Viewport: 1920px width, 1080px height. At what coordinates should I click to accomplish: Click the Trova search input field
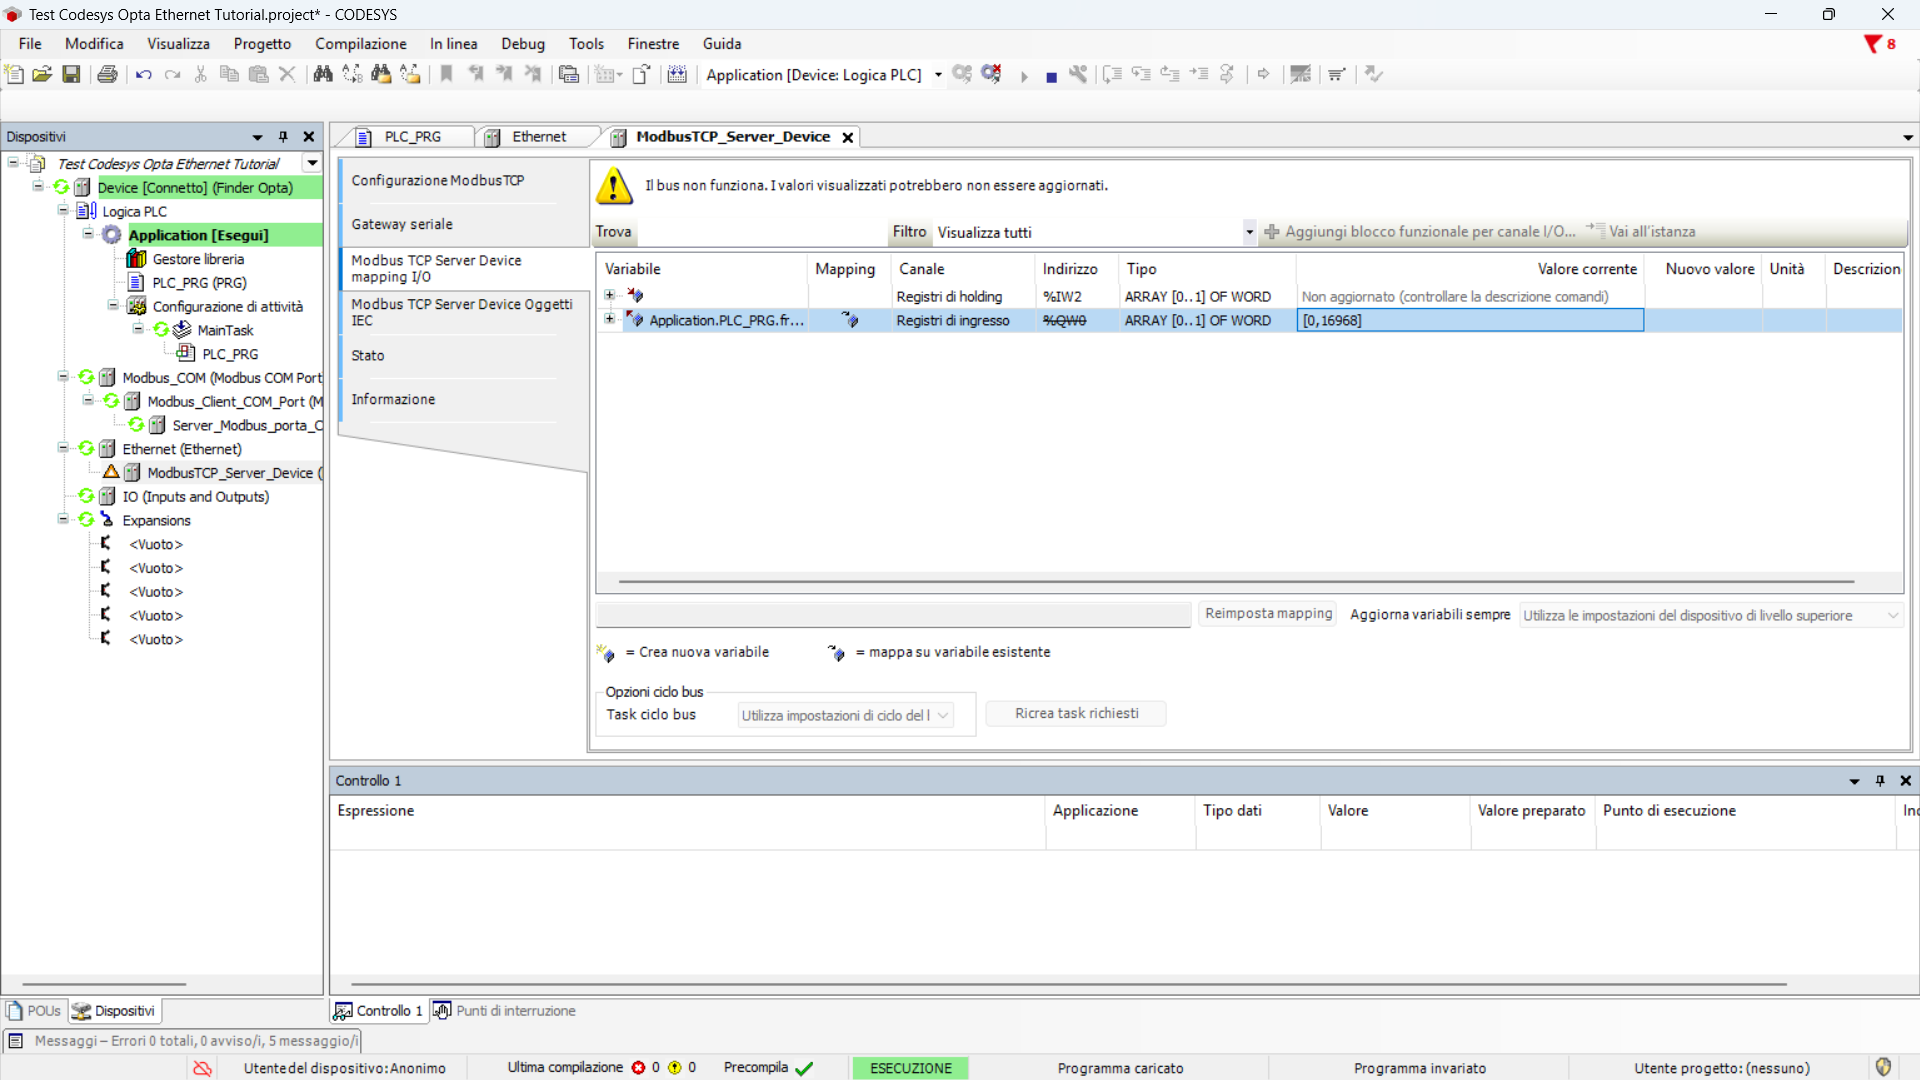click(x=760, y=232)
